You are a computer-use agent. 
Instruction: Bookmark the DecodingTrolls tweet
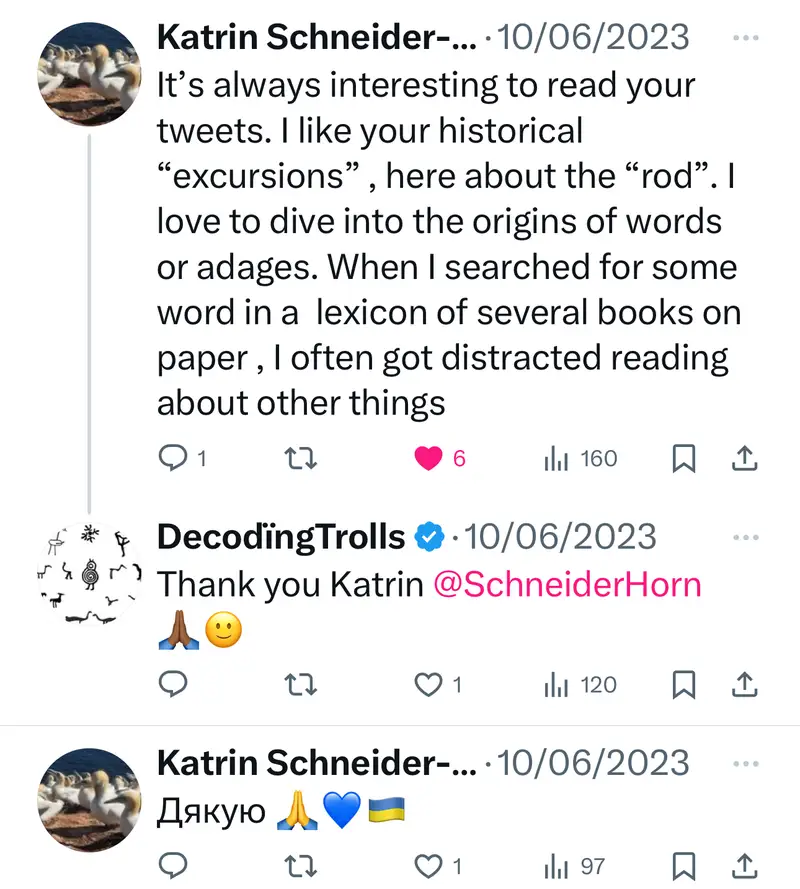tap(682, 685)
